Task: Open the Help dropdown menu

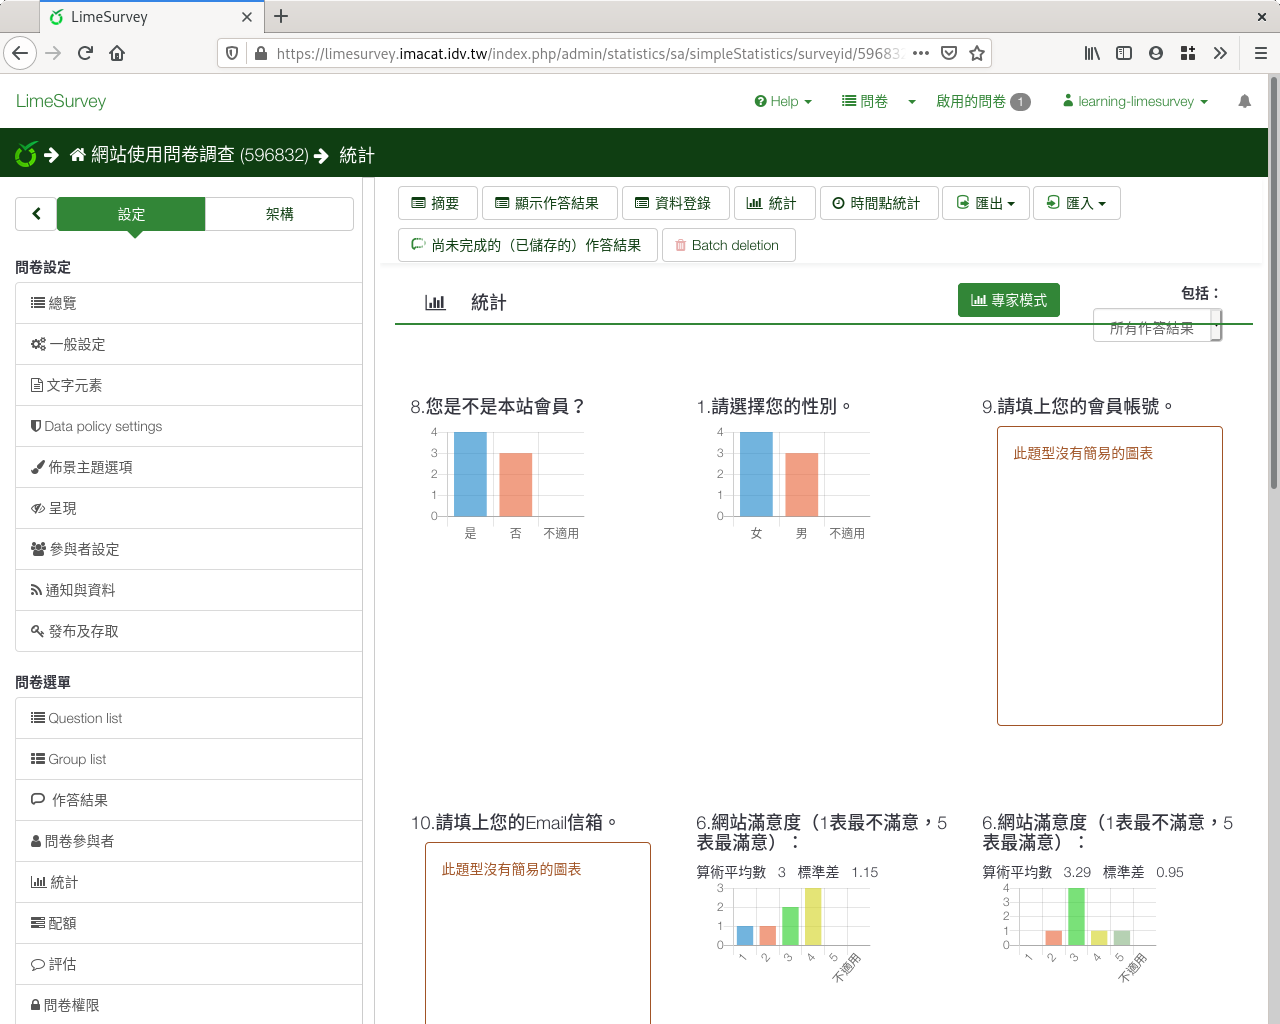Action: 783,101
